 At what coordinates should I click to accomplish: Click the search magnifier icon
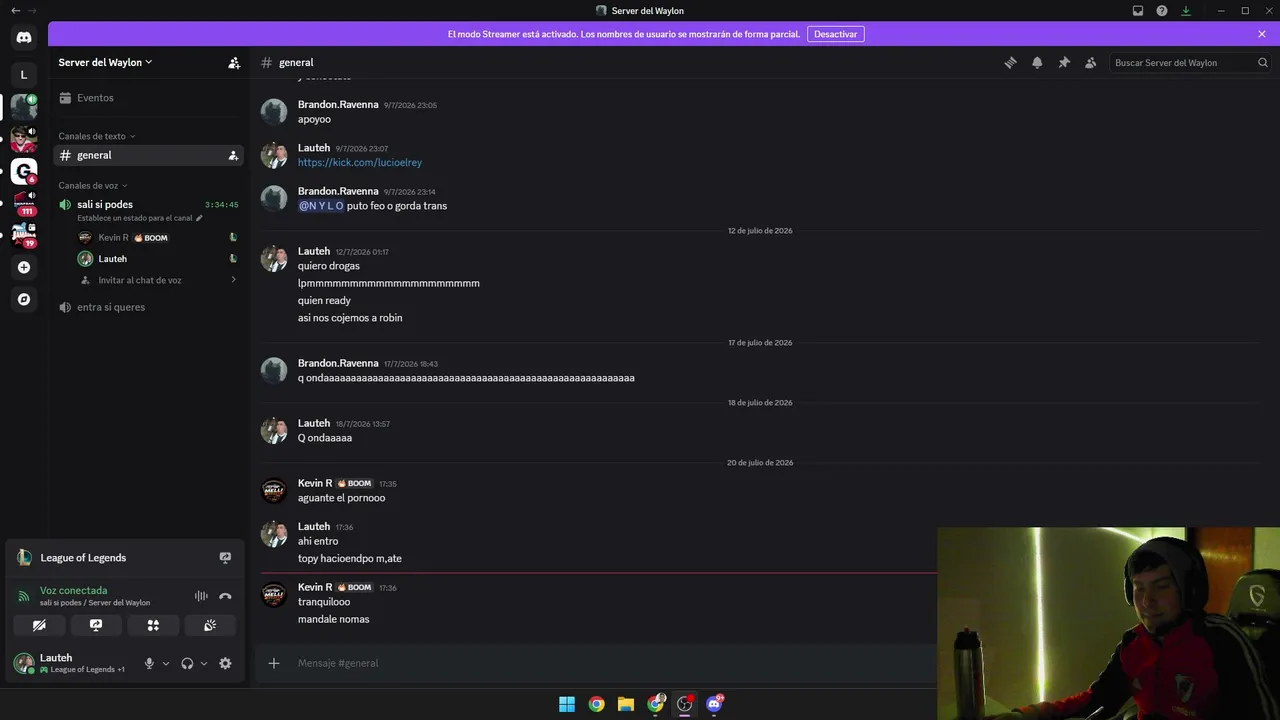click(1263, 63)
